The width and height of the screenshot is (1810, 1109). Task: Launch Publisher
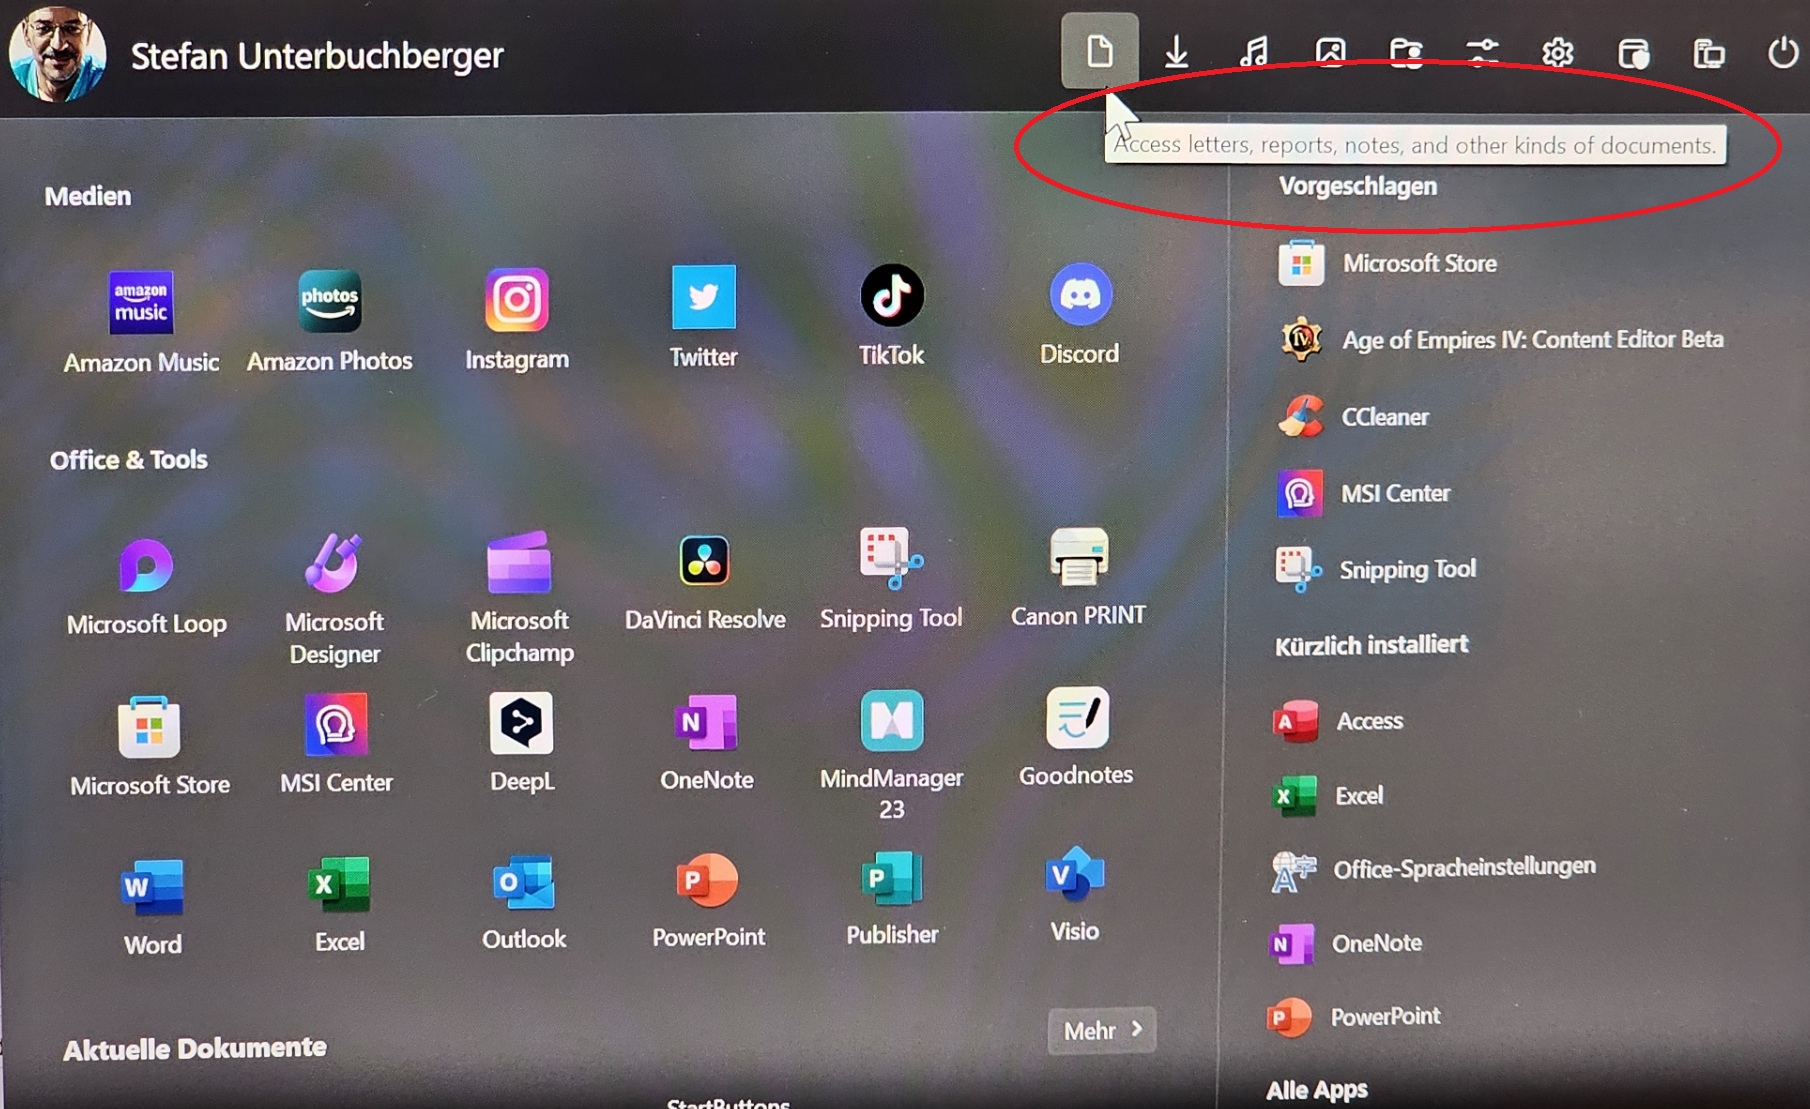[x=892, y=898]
